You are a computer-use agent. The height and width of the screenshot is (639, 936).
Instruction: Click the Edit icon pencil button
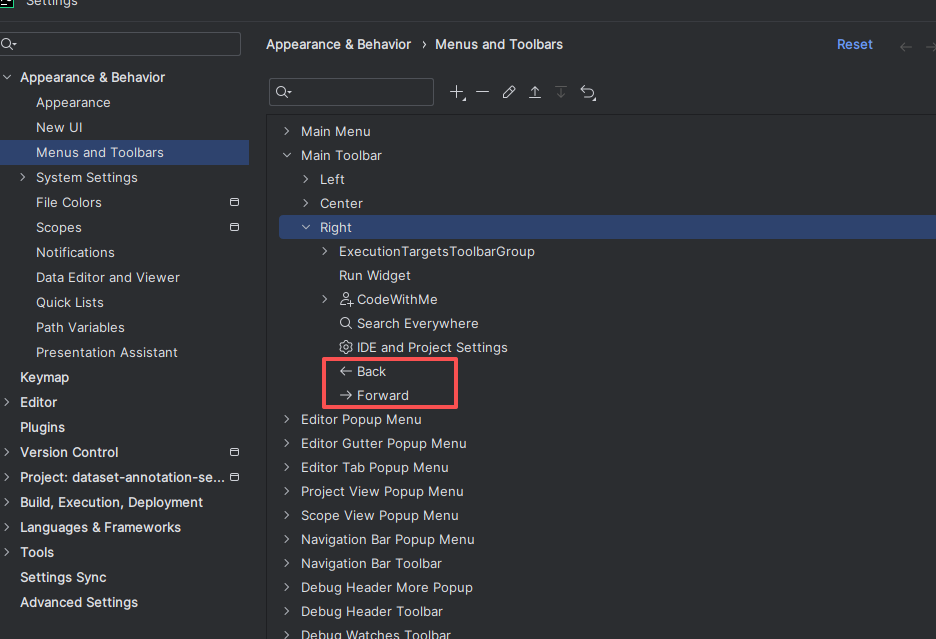click(x=509, y=92)
